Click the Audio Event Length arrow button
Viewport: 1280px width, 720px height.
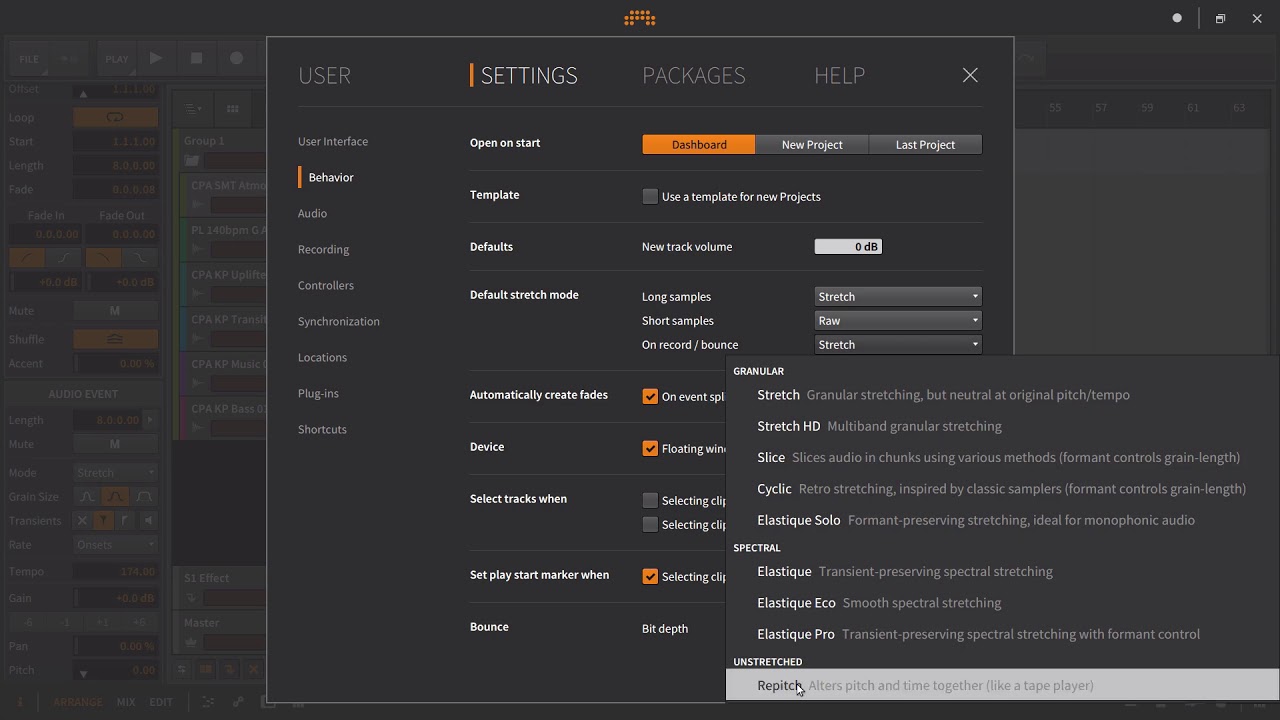[151, 420]
